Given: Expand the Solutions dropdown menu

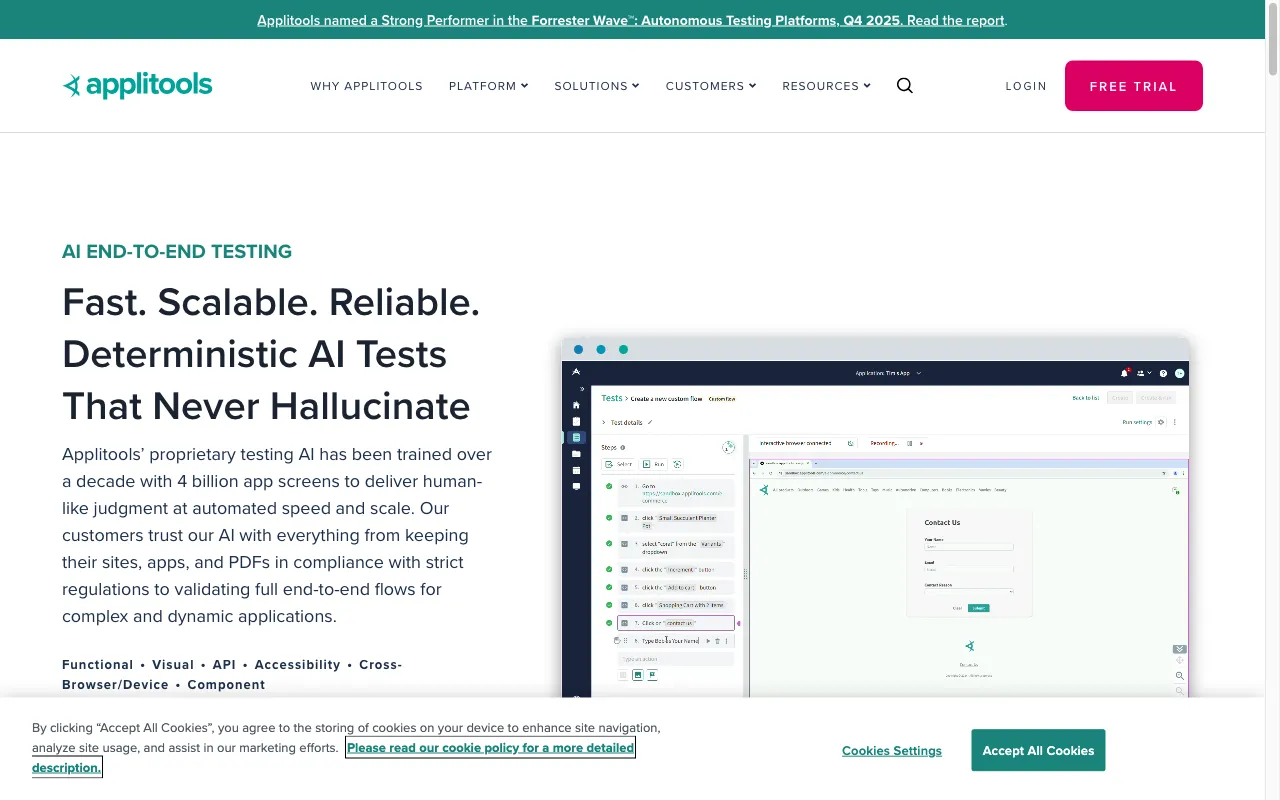Looking at the screenshot, I should click(x=597, y=86).
